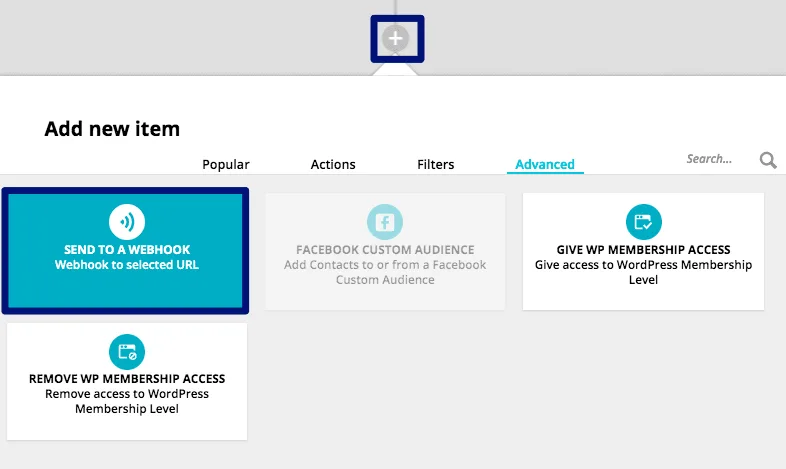Click 'Give access to WordPress Membership' description
Viewport: 786px width, 469px height.
click(643, 265)
